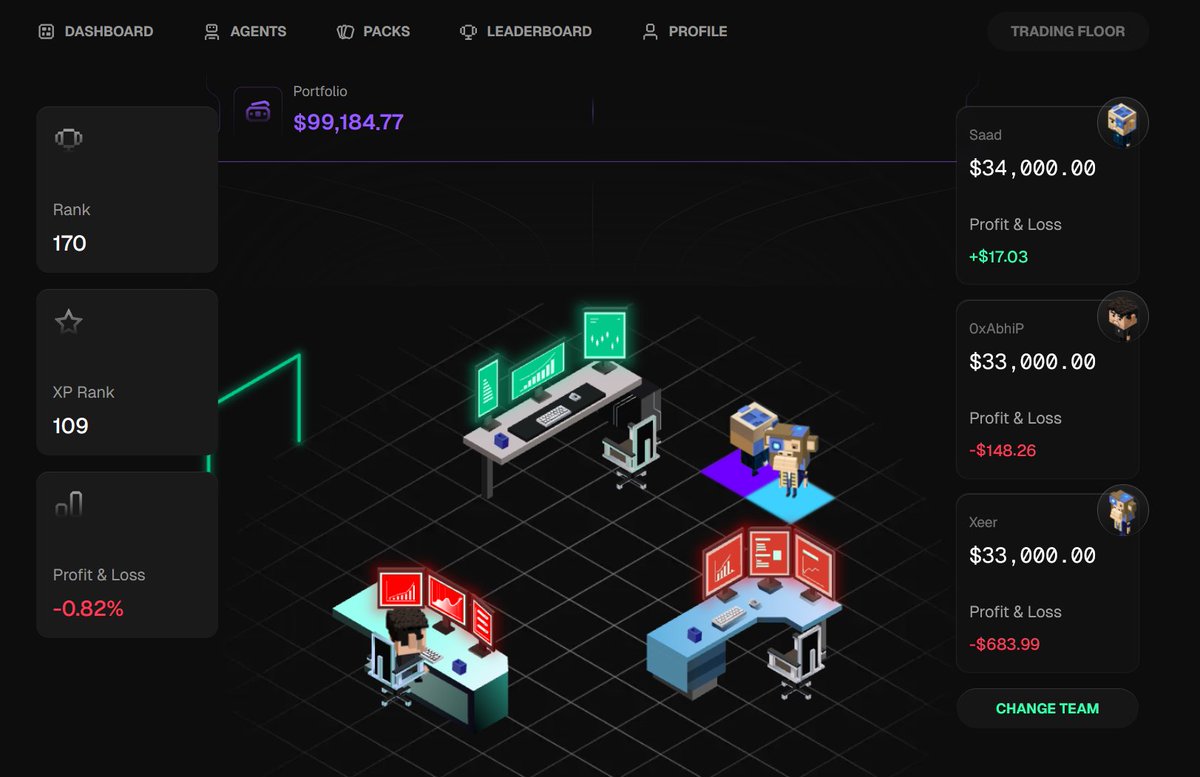The height and width of the screenshot is (777, 1200).
Task: Click the Packs cards icon
Action: click(x=345, y=31)
